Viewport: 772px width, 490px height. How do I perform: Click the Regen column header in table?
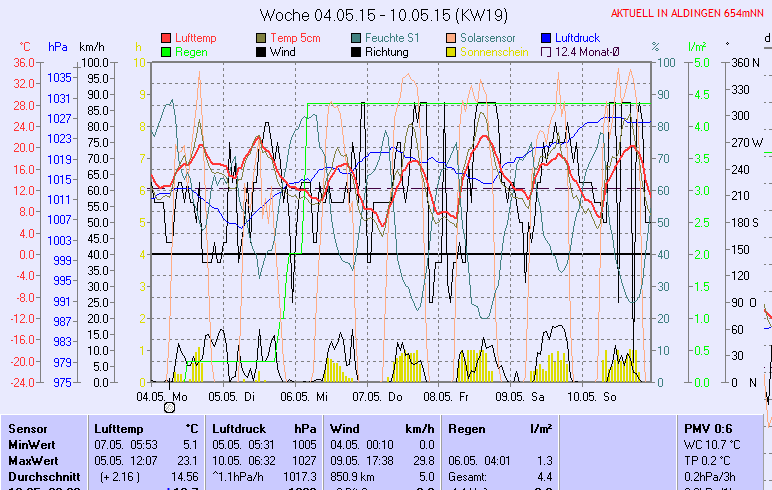(x=468, y=428)
